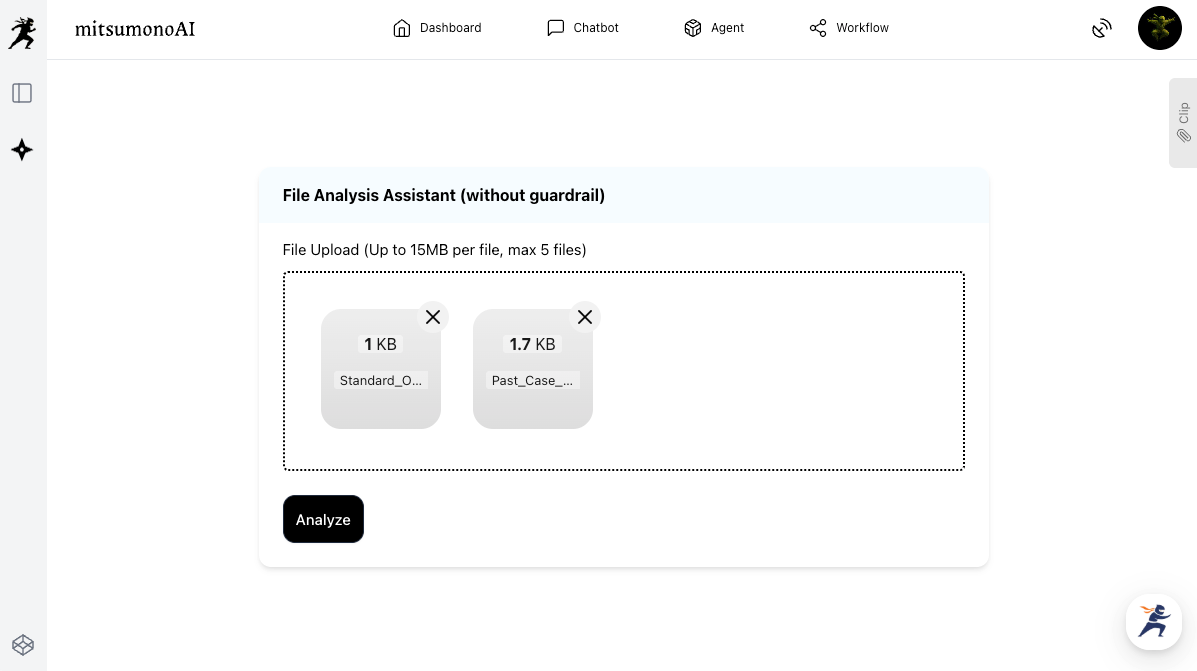
Task: Click the Chatbot speech bubble icon
Action: [556, 28]
